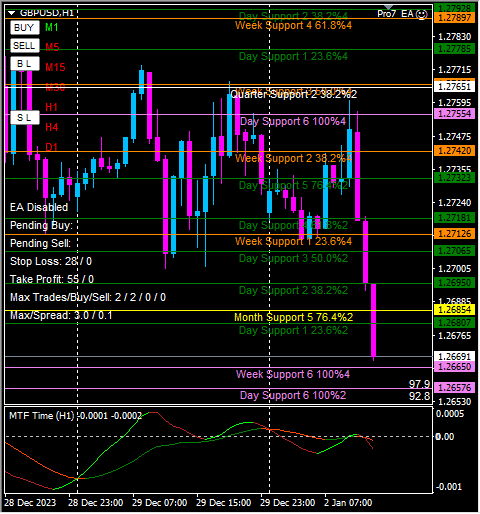Click the orange 1.27420 price tag

[x=454, y=151]
